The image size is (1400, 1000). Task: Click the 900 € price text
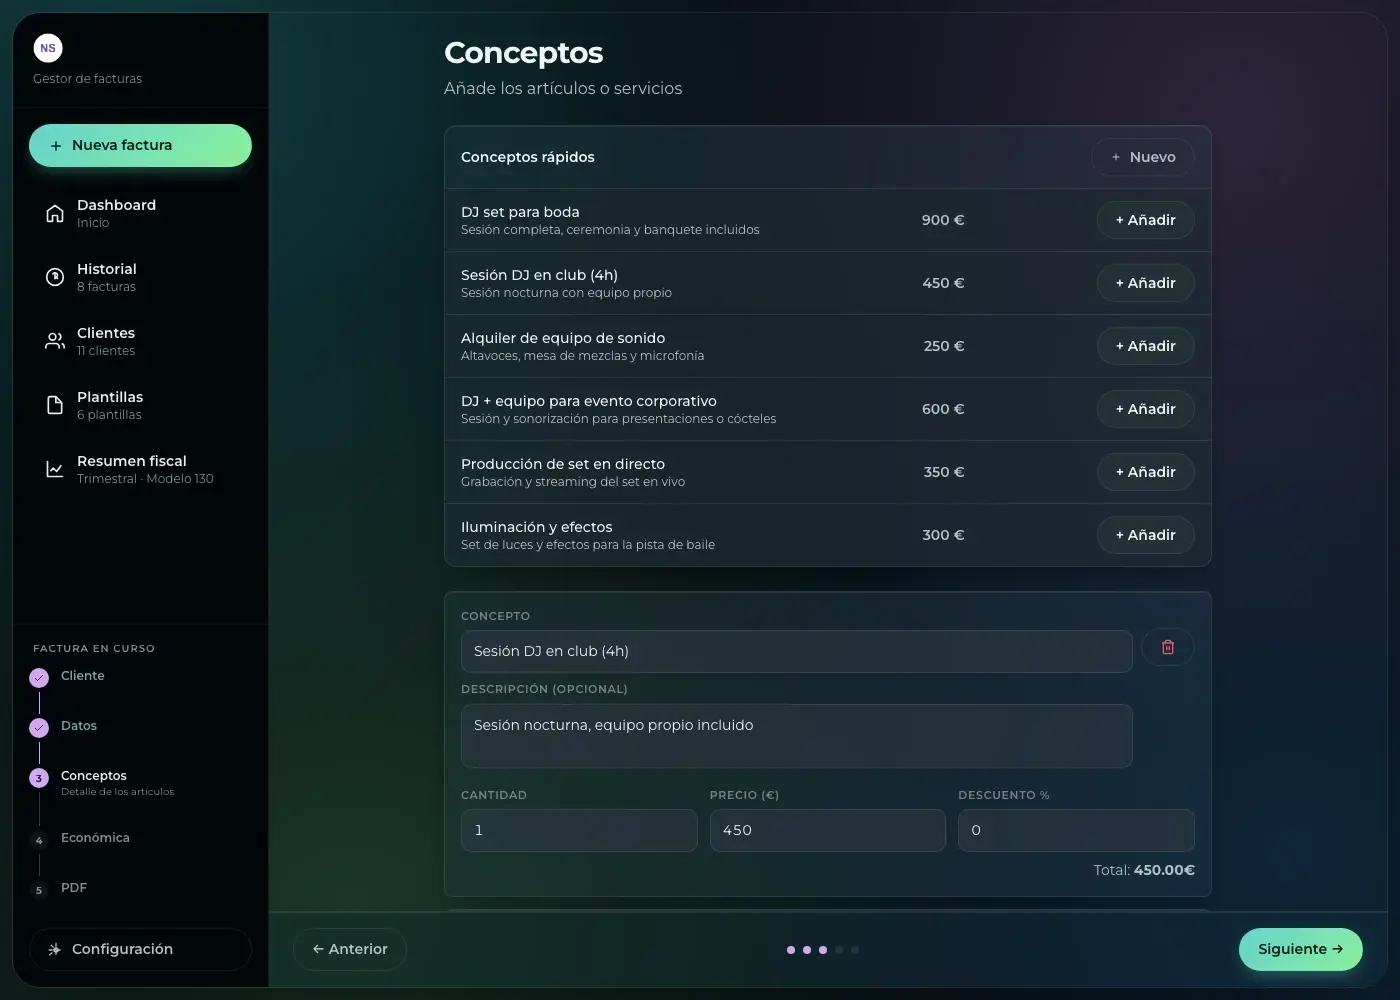[943, 220]
